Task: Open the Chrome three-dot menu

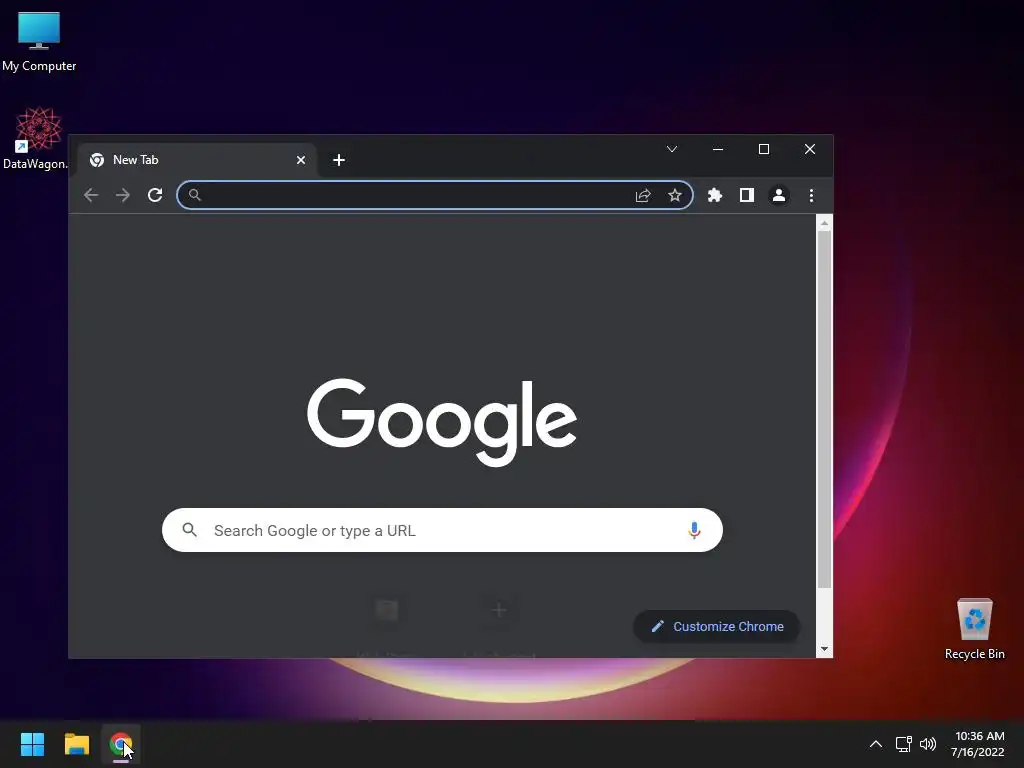Action: point(811,195)
